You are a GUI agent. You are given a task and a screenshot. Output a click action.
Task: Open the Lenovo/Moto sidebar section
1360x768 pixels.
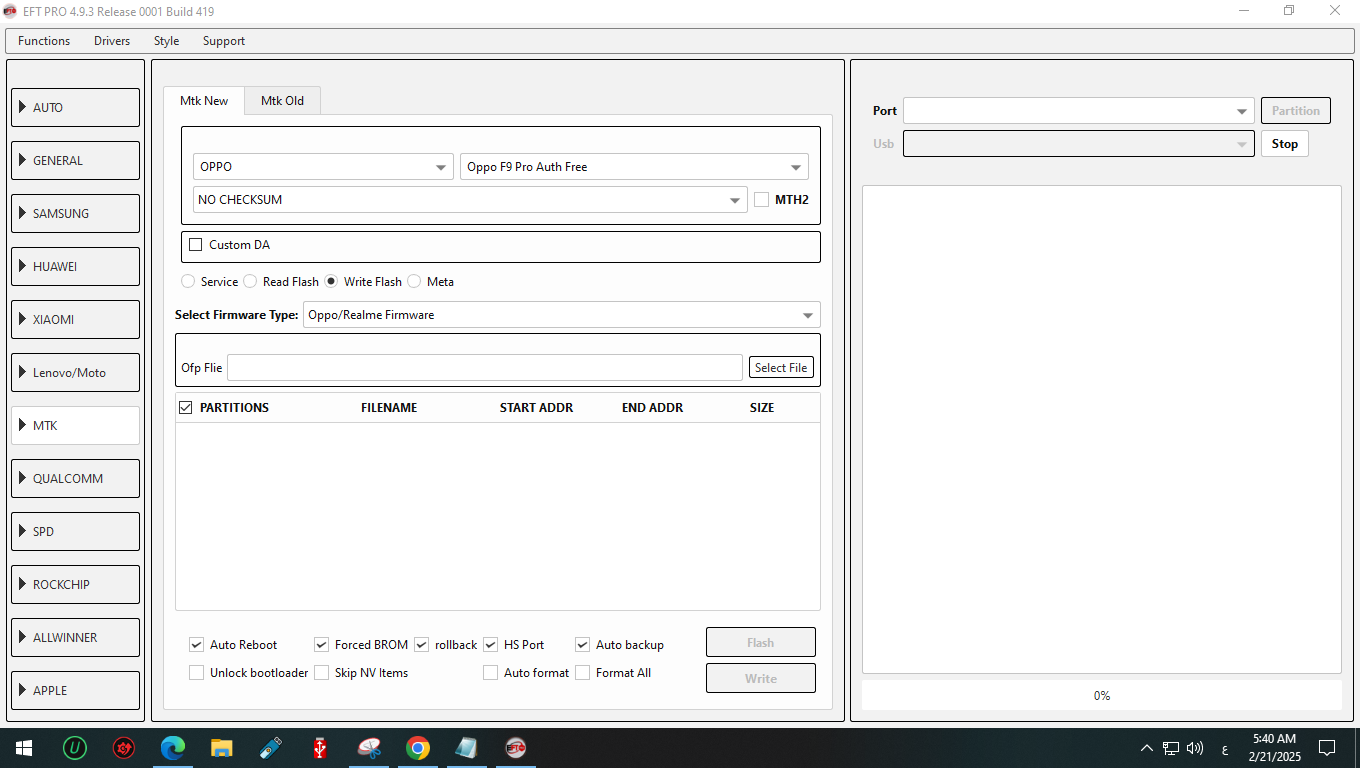pyautogui.click(x=75, y=372)
